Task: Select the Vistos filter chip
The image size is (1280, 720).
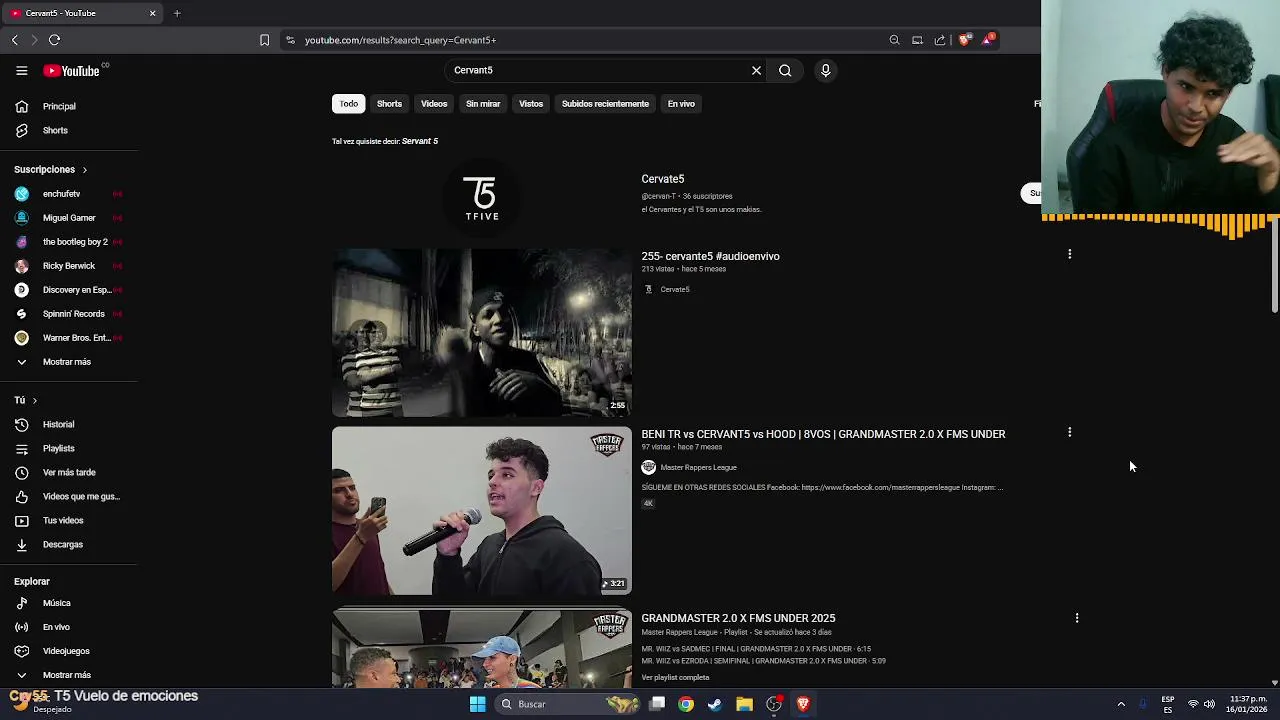Action: pyautogui.click(x=531, y=104)
